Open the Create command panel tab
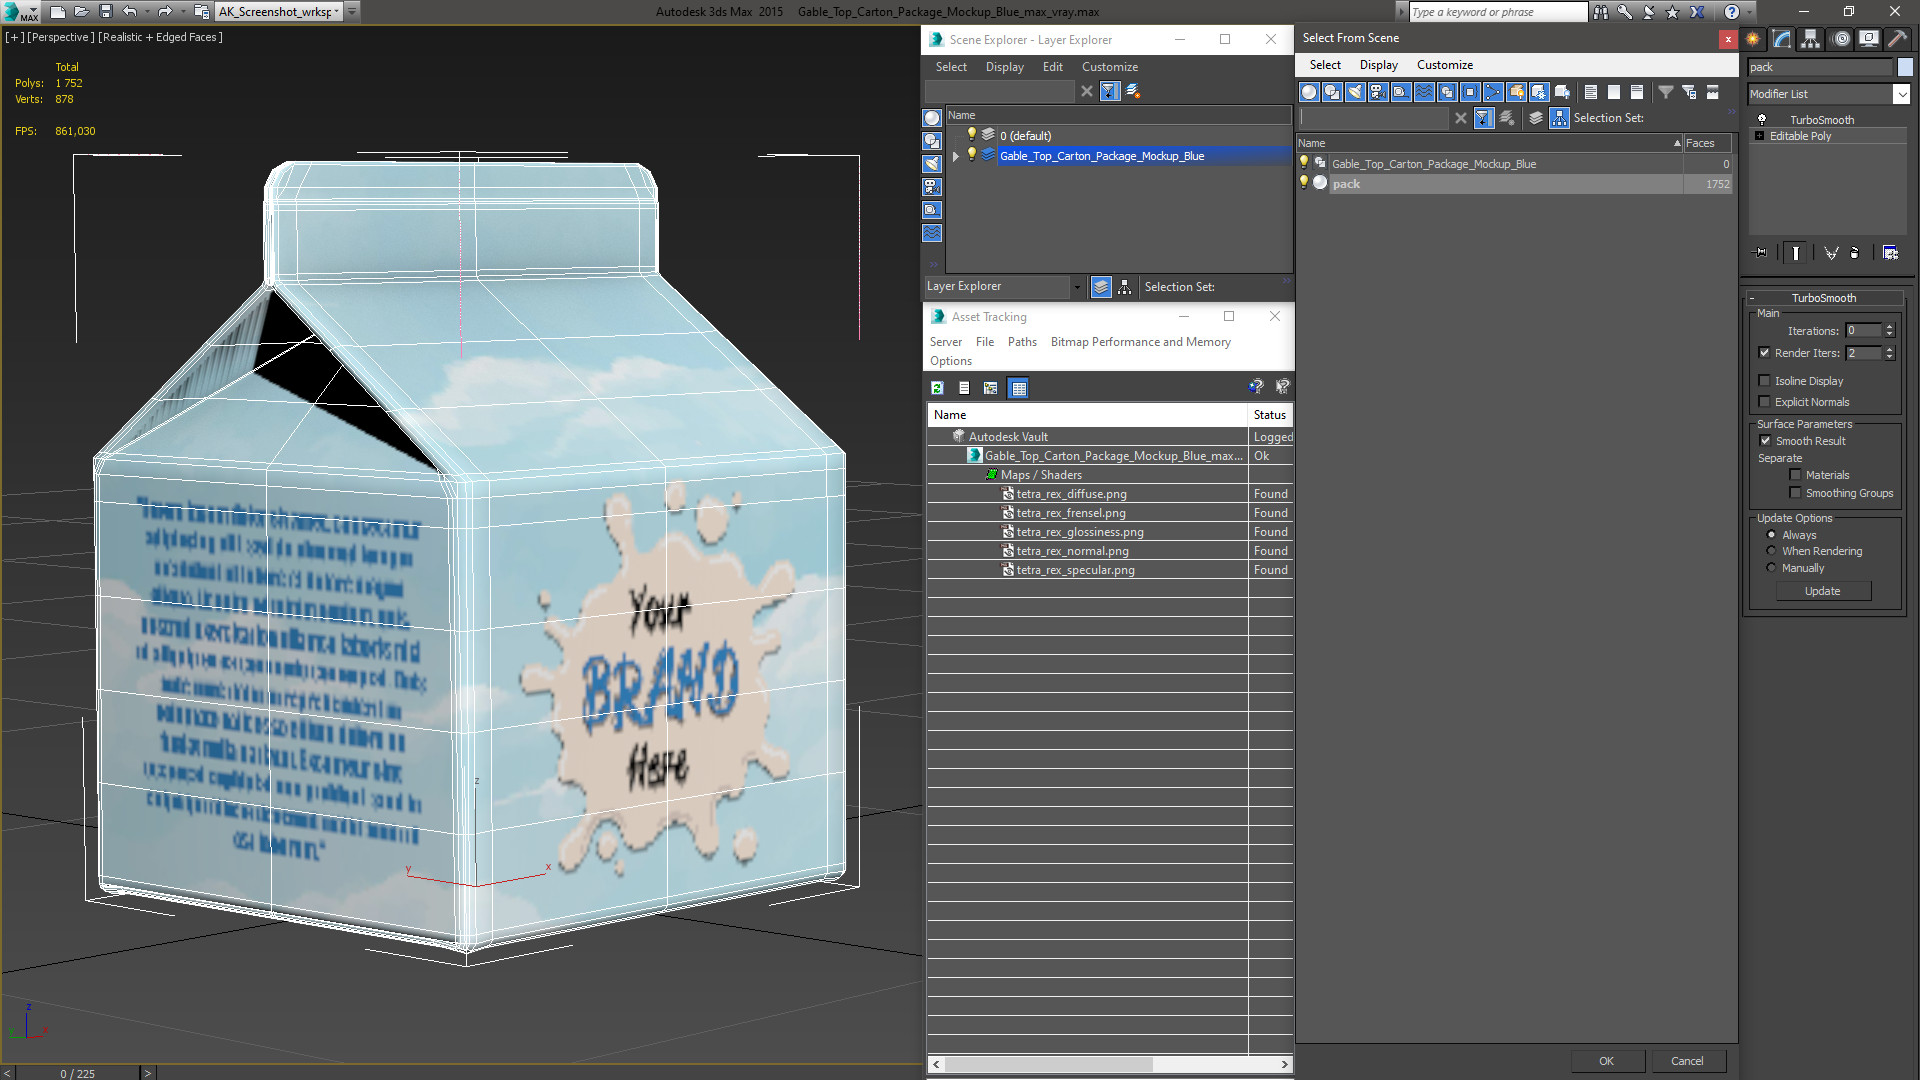Image resolution: width=1920 pixels, height=1080 pixels. pos(1753,39)
